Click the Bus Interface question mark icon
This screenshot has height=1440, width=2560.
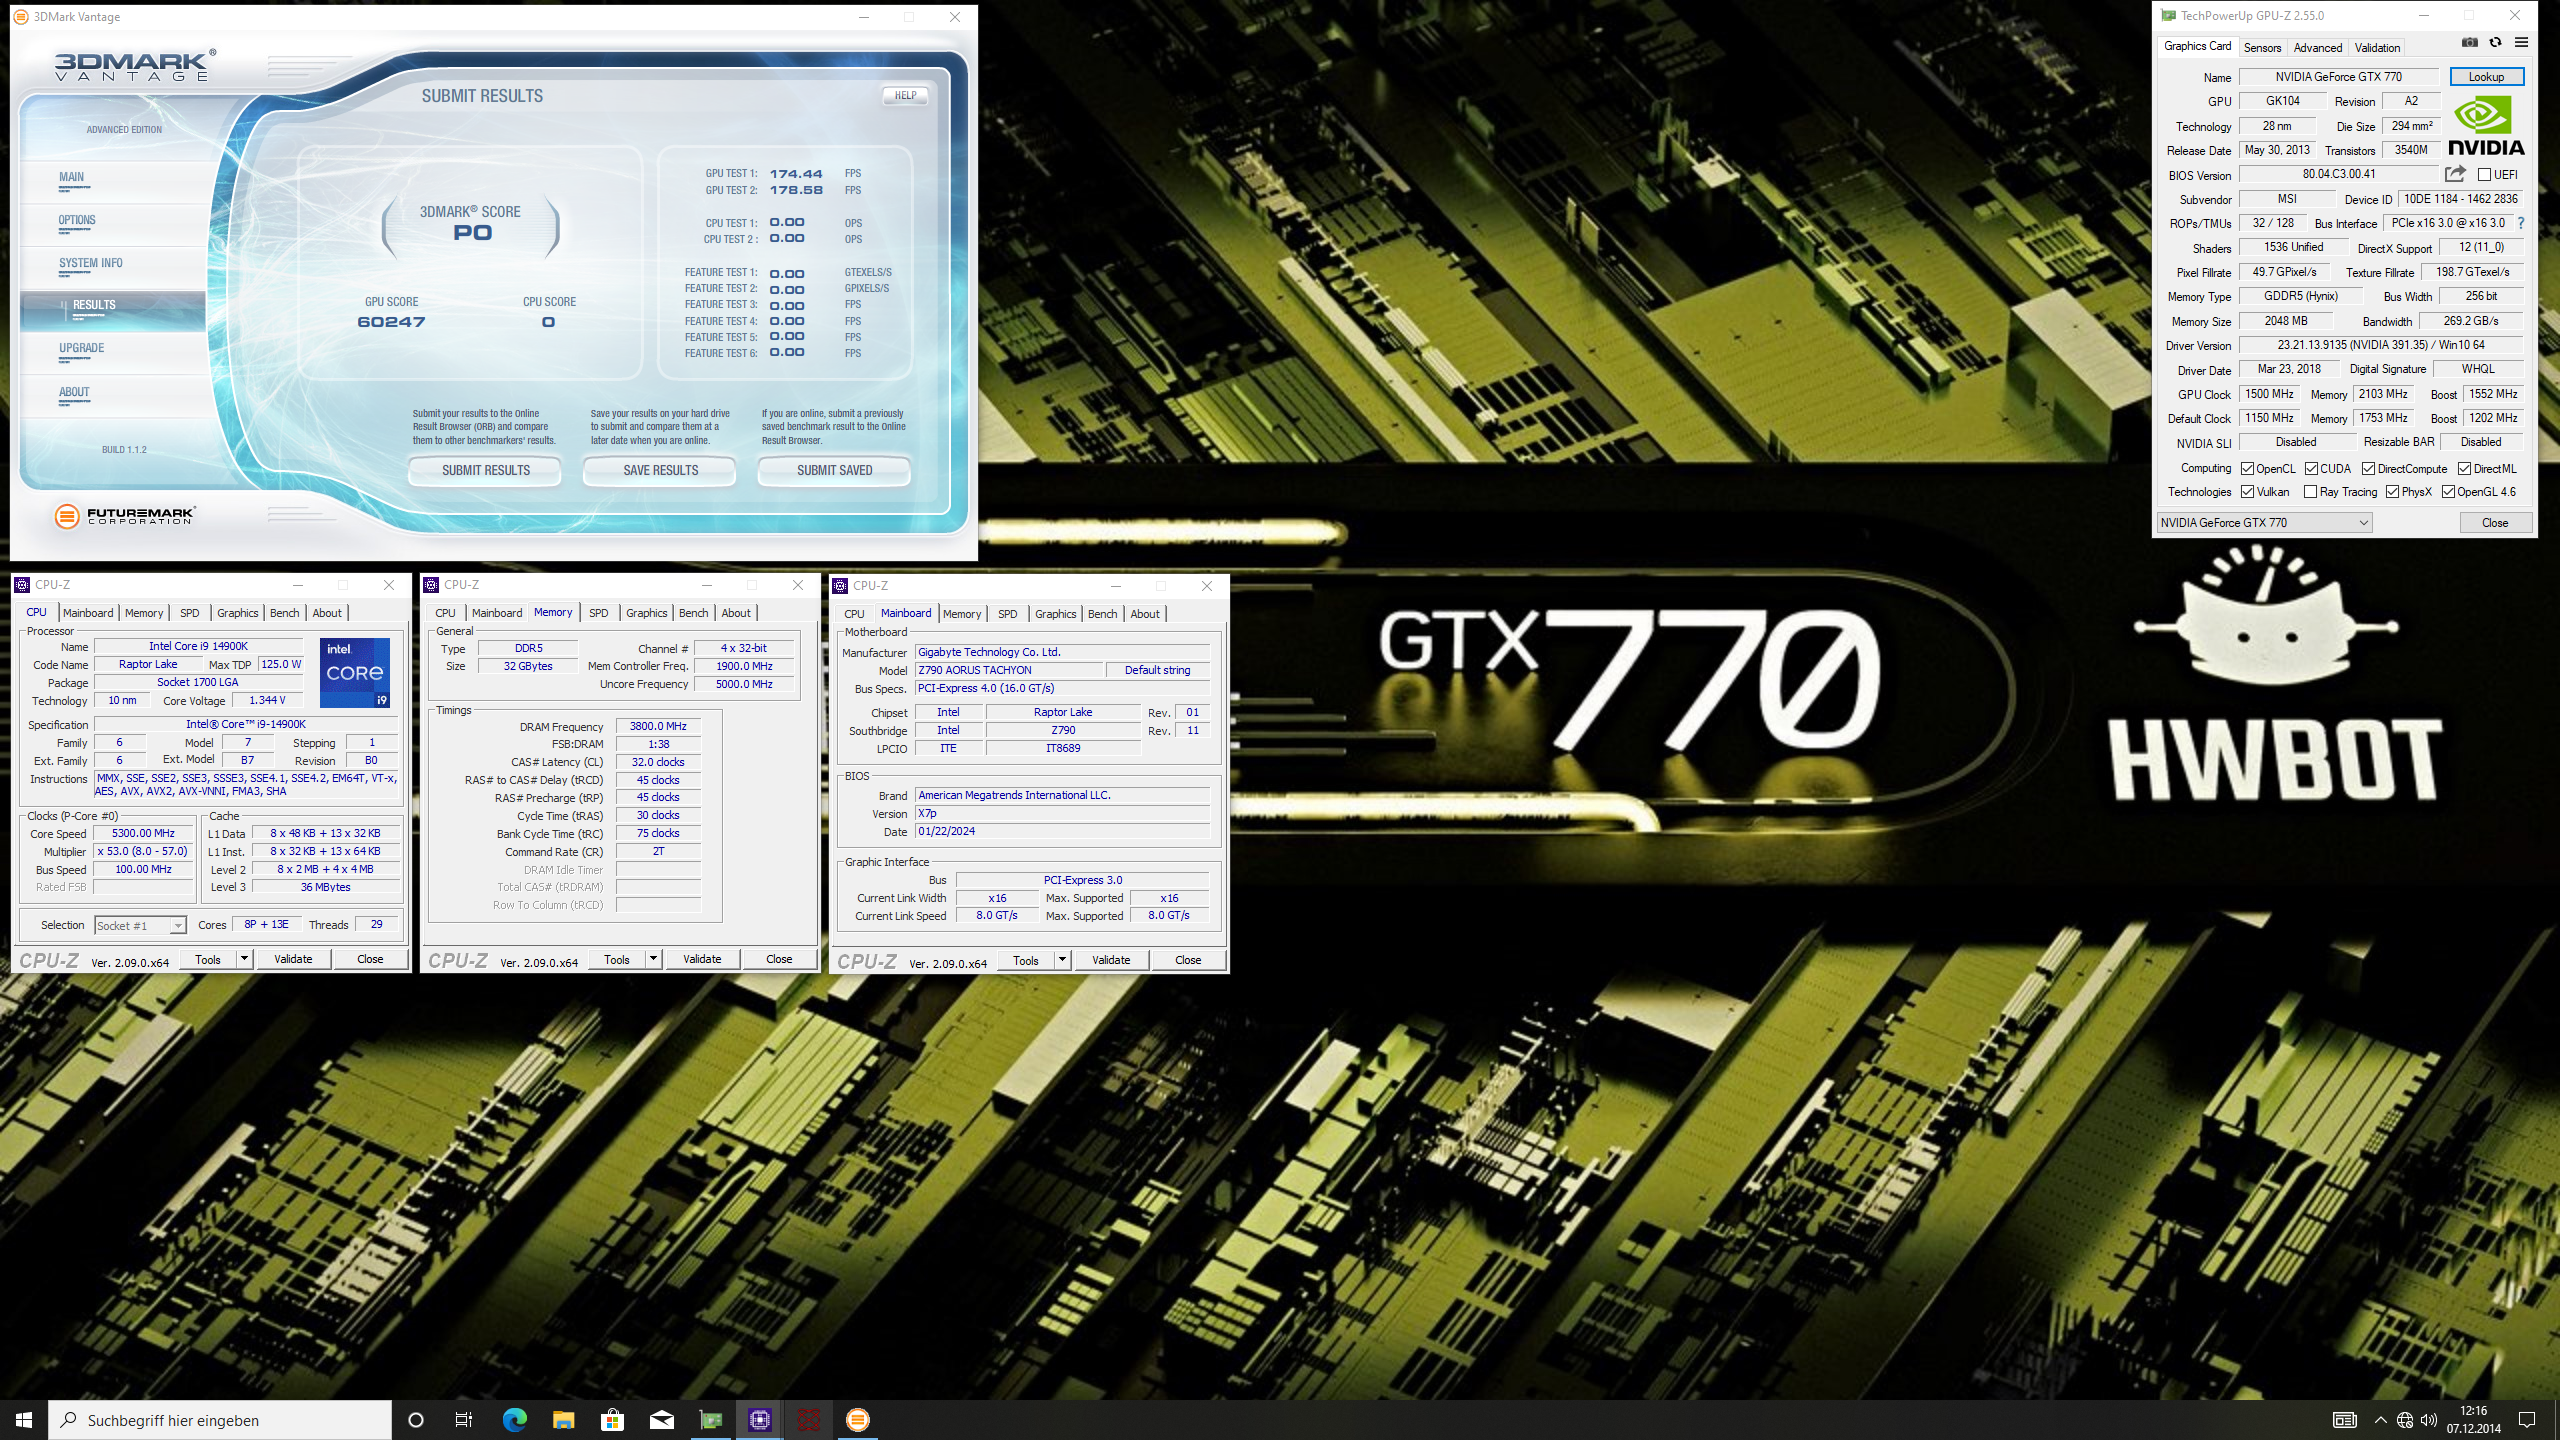(x=2521, y=223)
